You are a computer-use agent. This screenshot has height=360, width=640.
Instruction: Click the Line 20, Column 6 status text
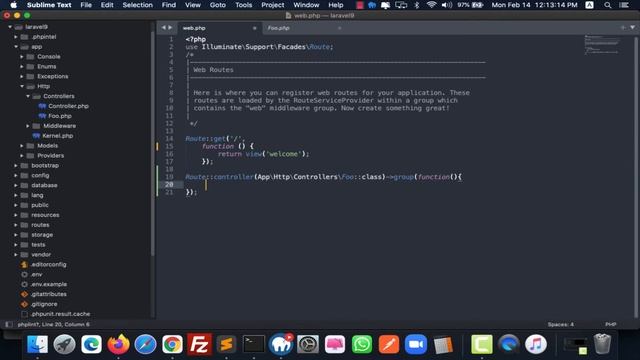coord(65,324)
